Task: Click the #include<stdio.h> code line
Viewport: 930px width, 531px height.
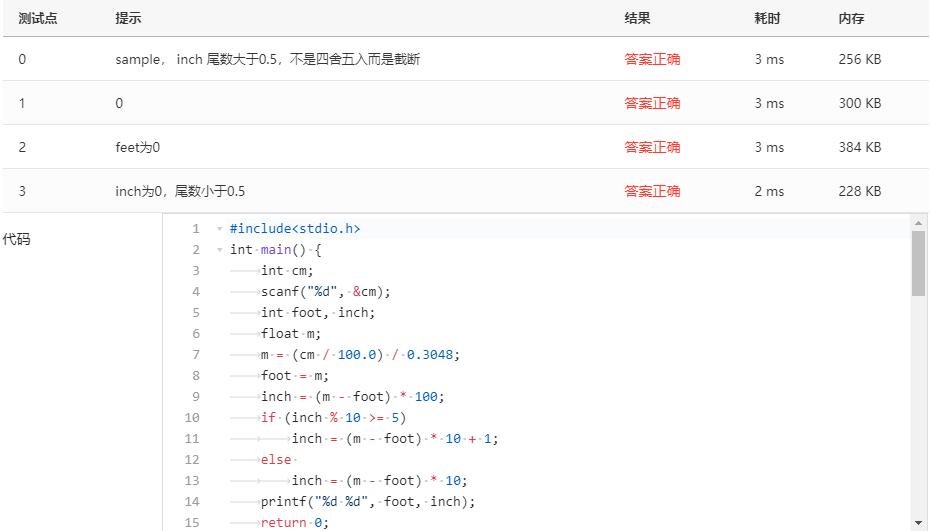Action: [295, 229]
